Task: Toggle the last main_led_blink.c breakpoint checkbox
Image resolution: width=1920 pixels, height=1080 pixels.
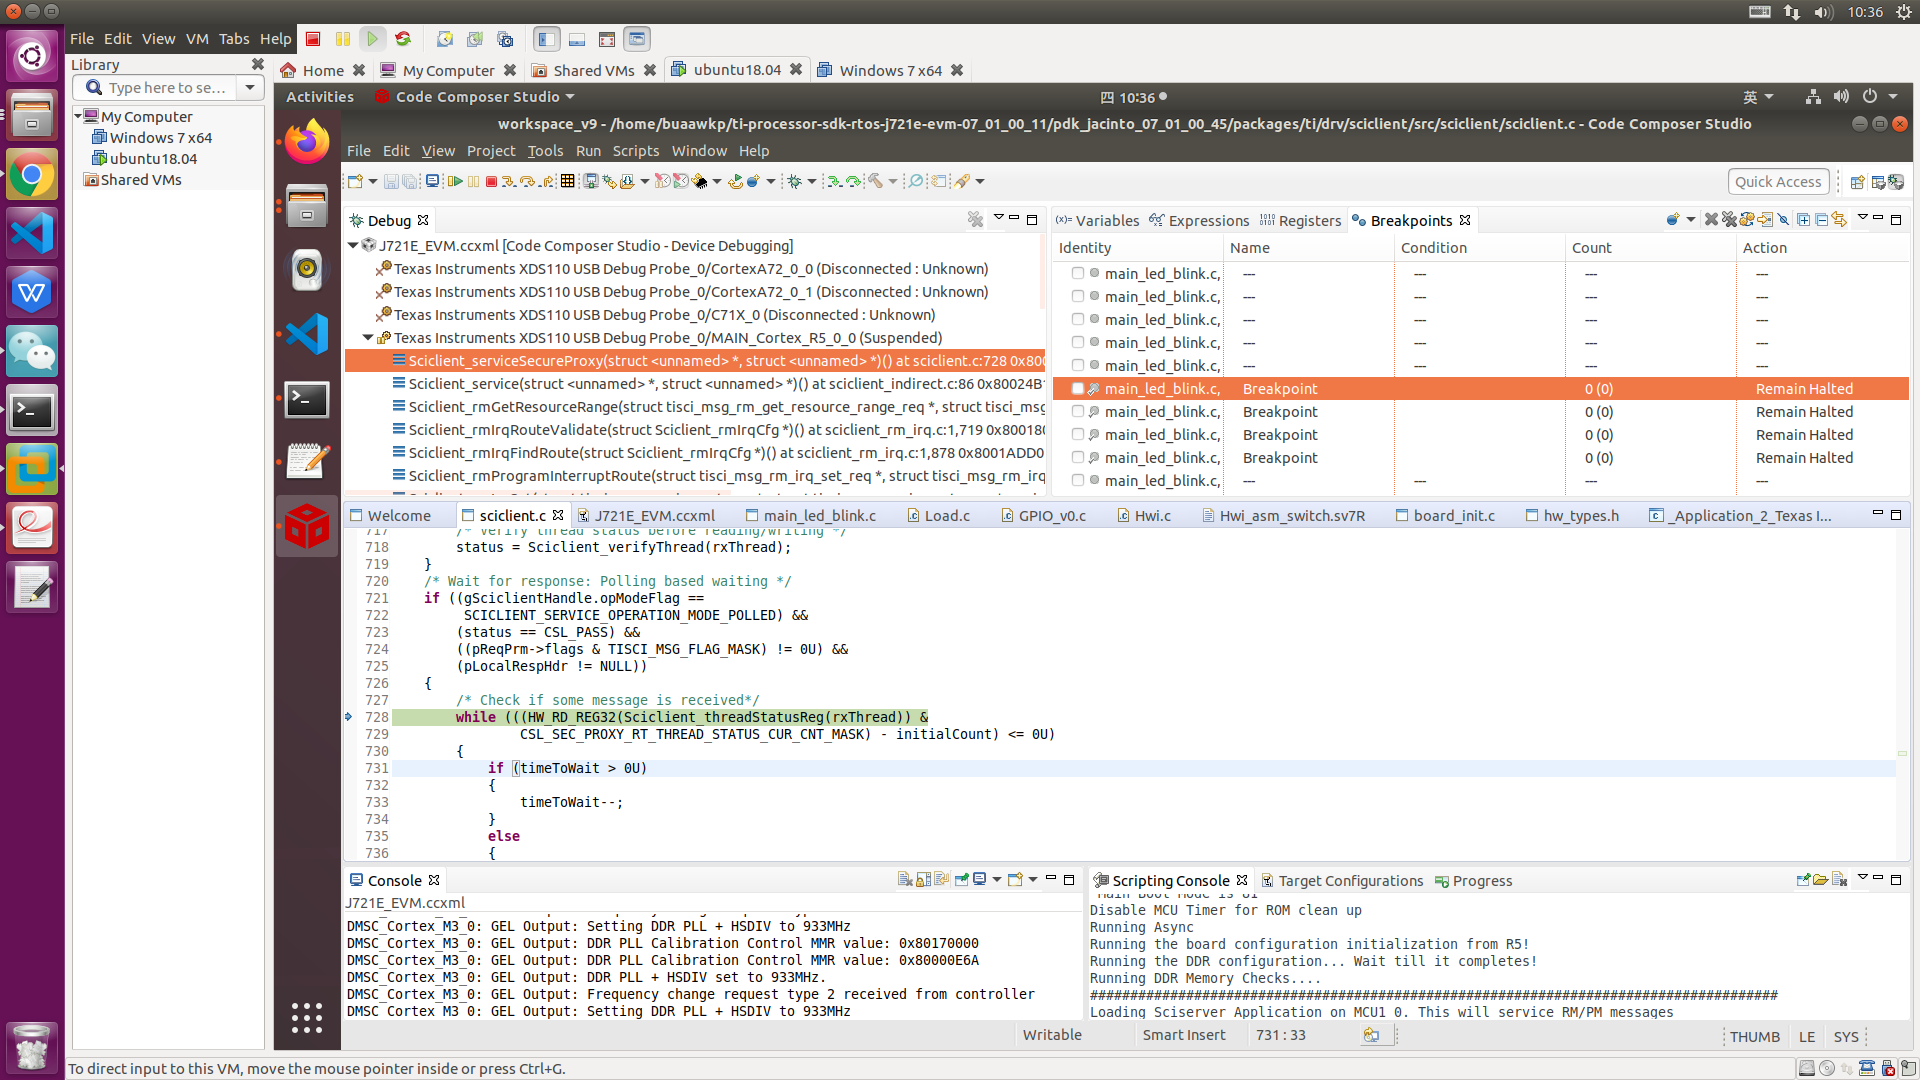Action: [x=1078, y=481]
